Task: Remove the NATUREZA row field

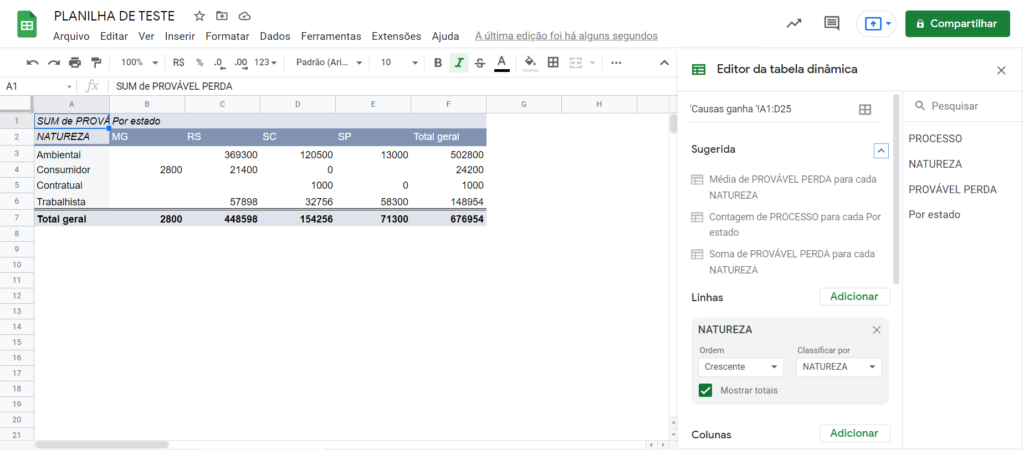Action: [x=876, y=330]
